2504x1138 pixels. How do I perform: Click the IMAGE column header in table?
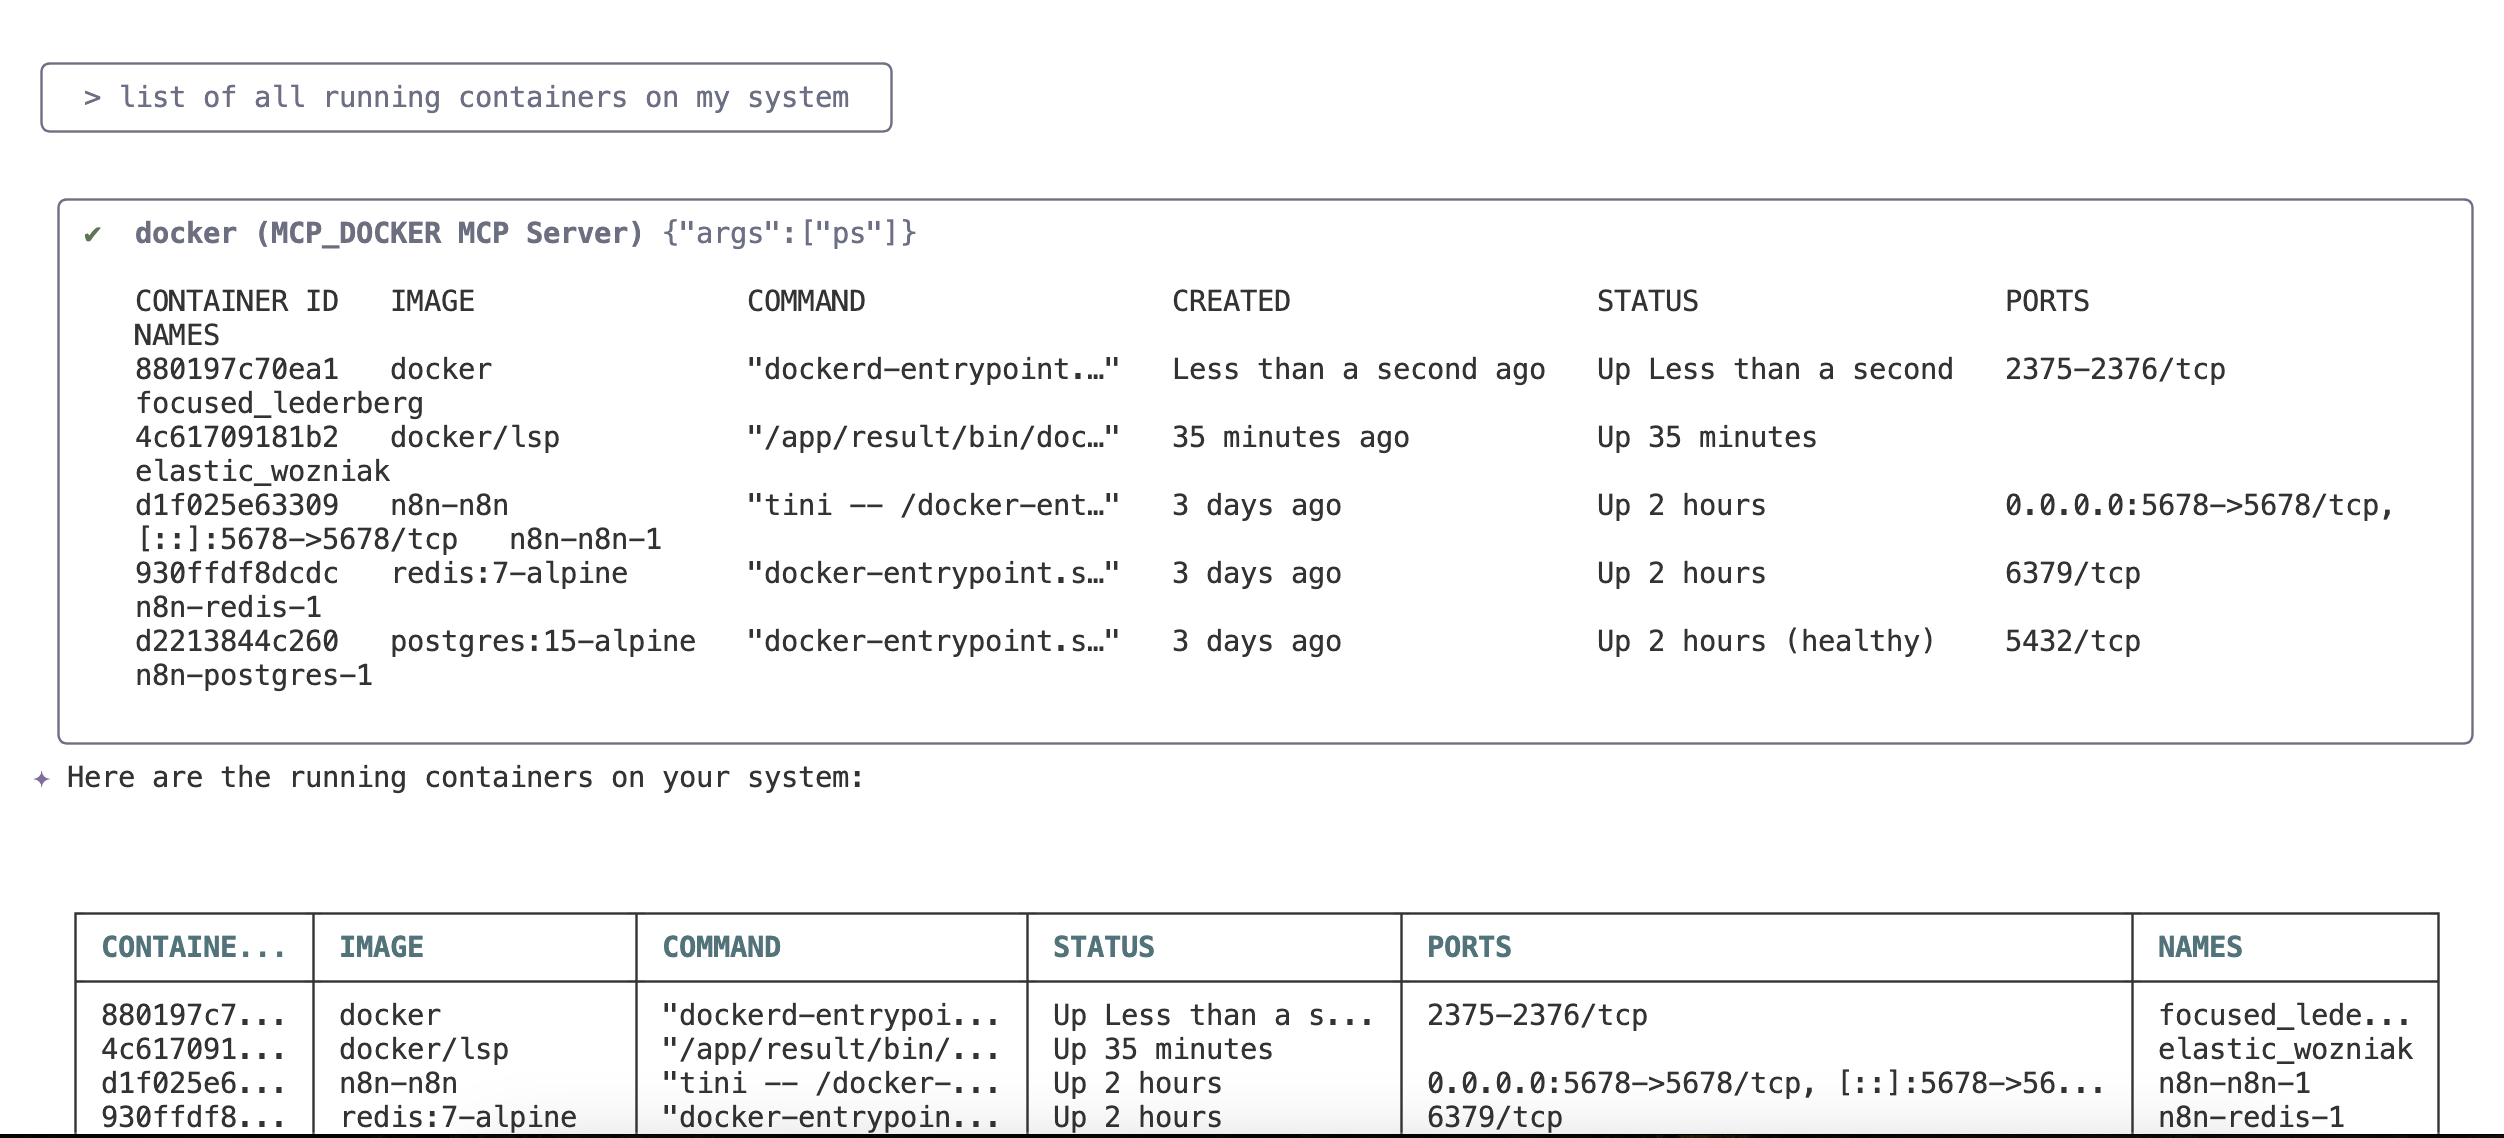(x=381, y=947)
